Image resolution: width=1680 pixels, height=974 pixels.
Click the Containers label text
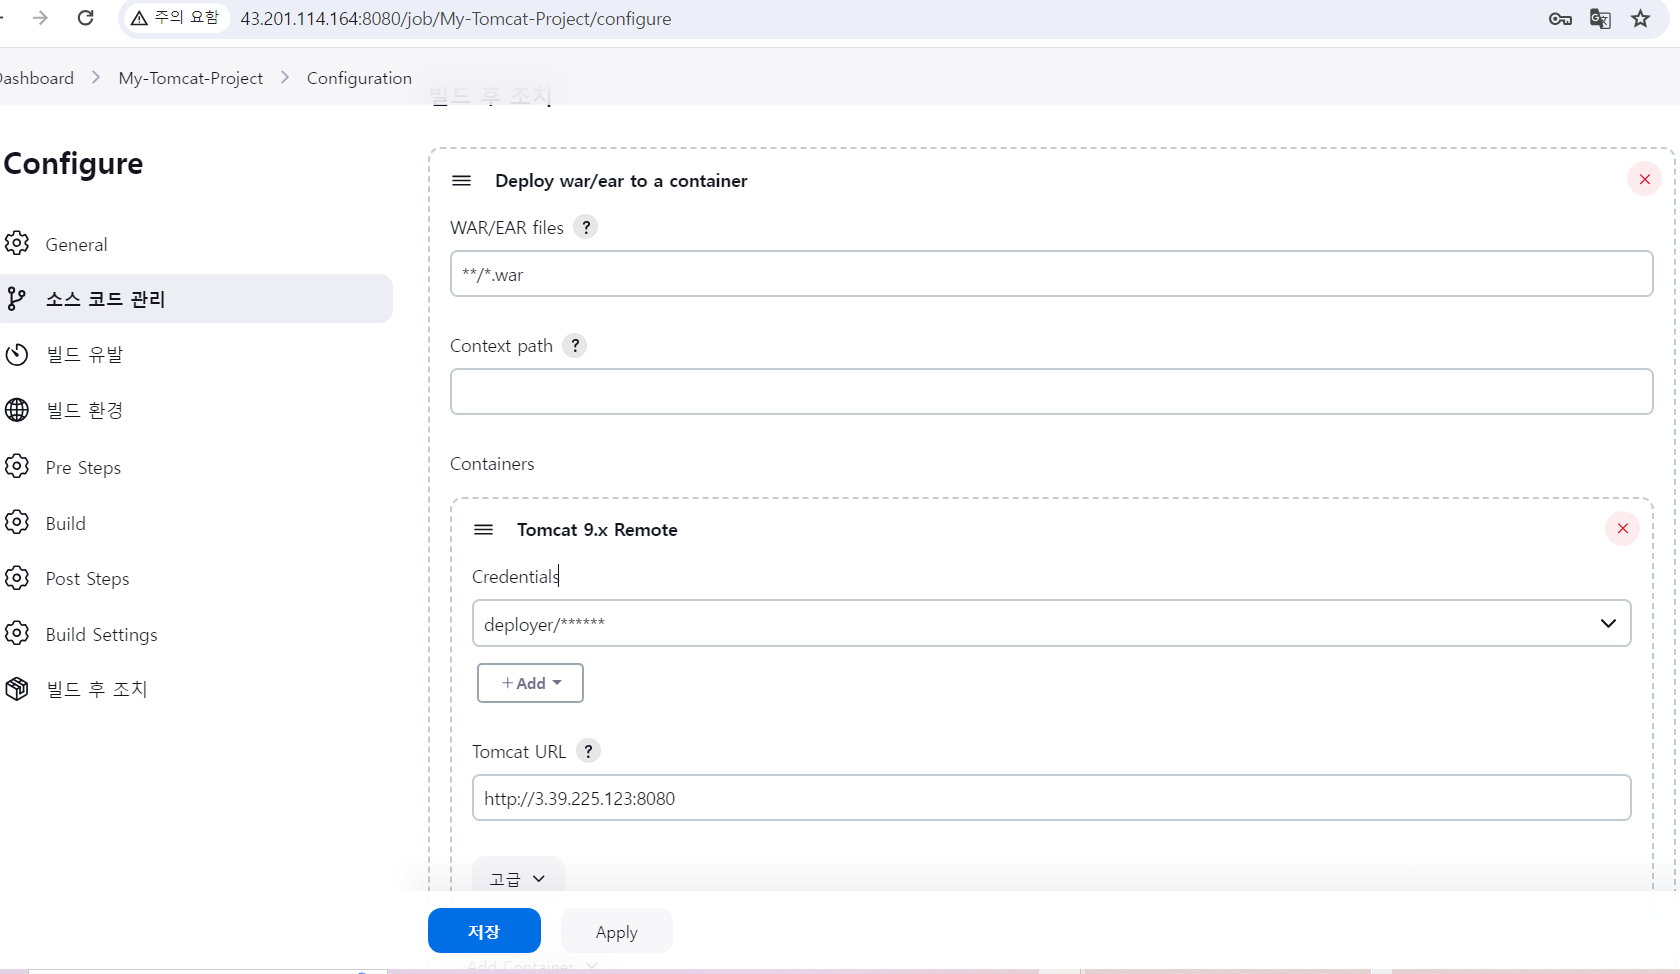point(492,464)
